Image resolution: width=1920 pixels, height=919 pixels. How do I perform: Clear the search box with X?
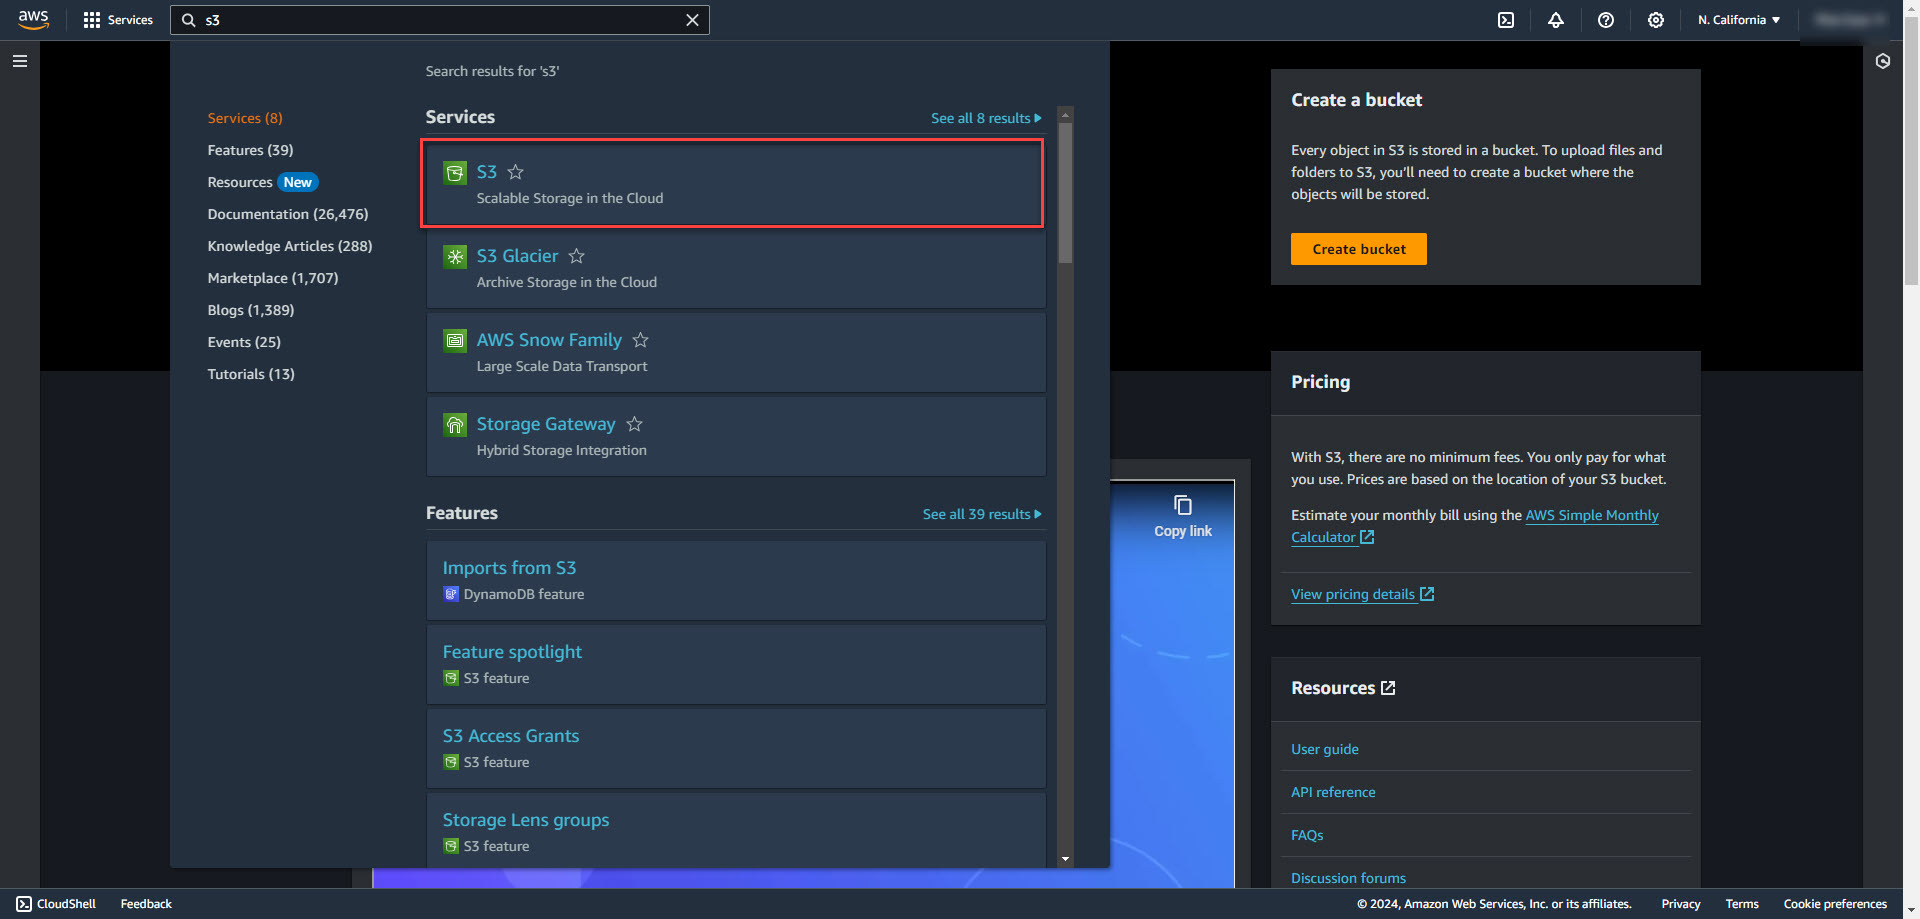coord(692,20)
